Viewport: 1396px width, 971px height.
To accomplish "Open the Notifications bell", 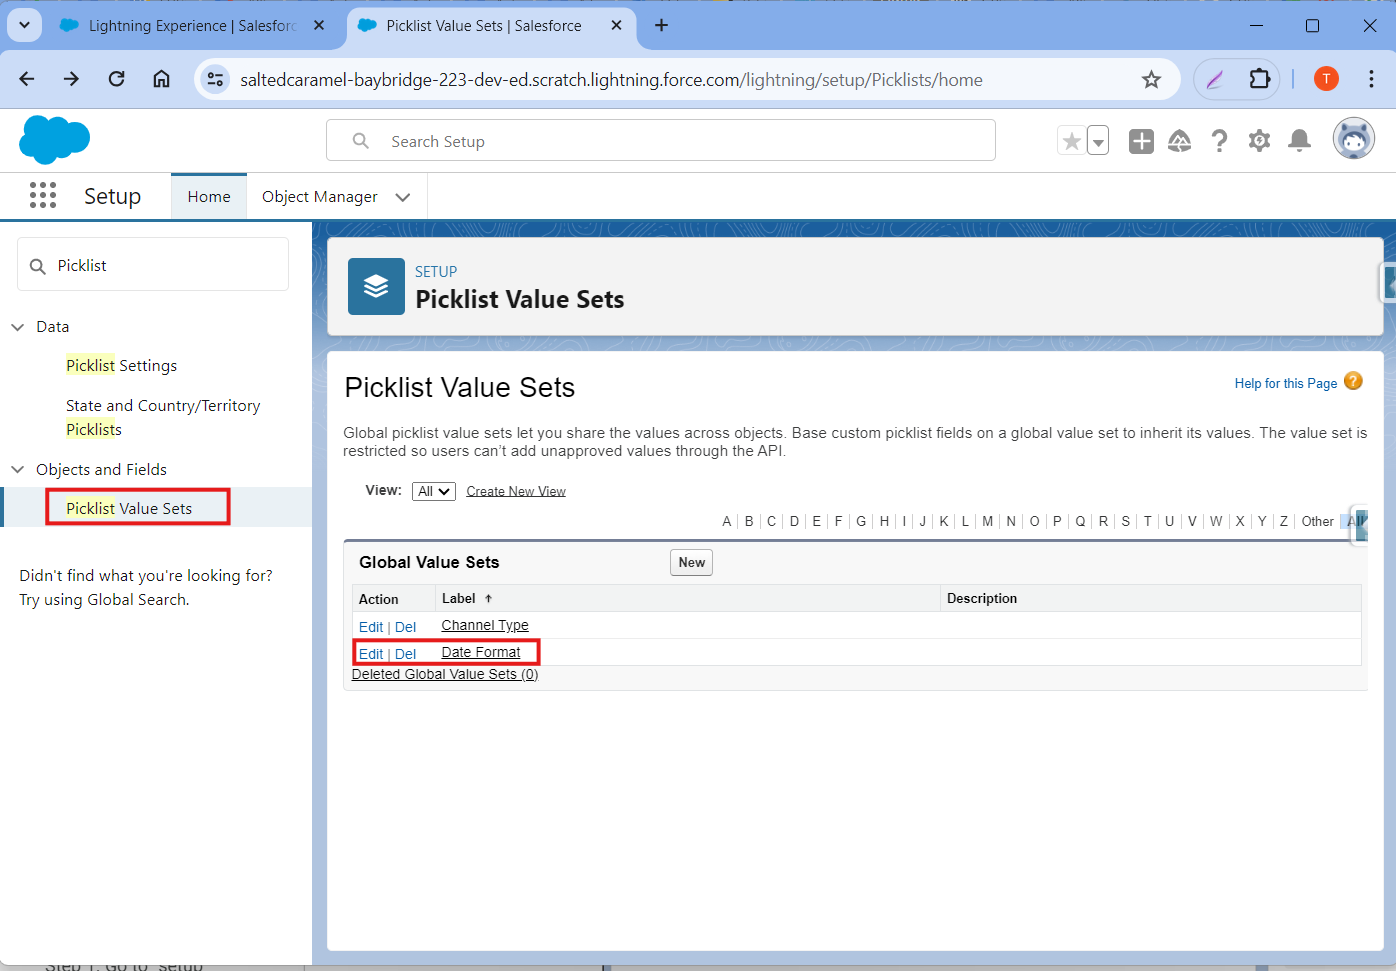I will pyautogui.click(x=1299, y=141).
